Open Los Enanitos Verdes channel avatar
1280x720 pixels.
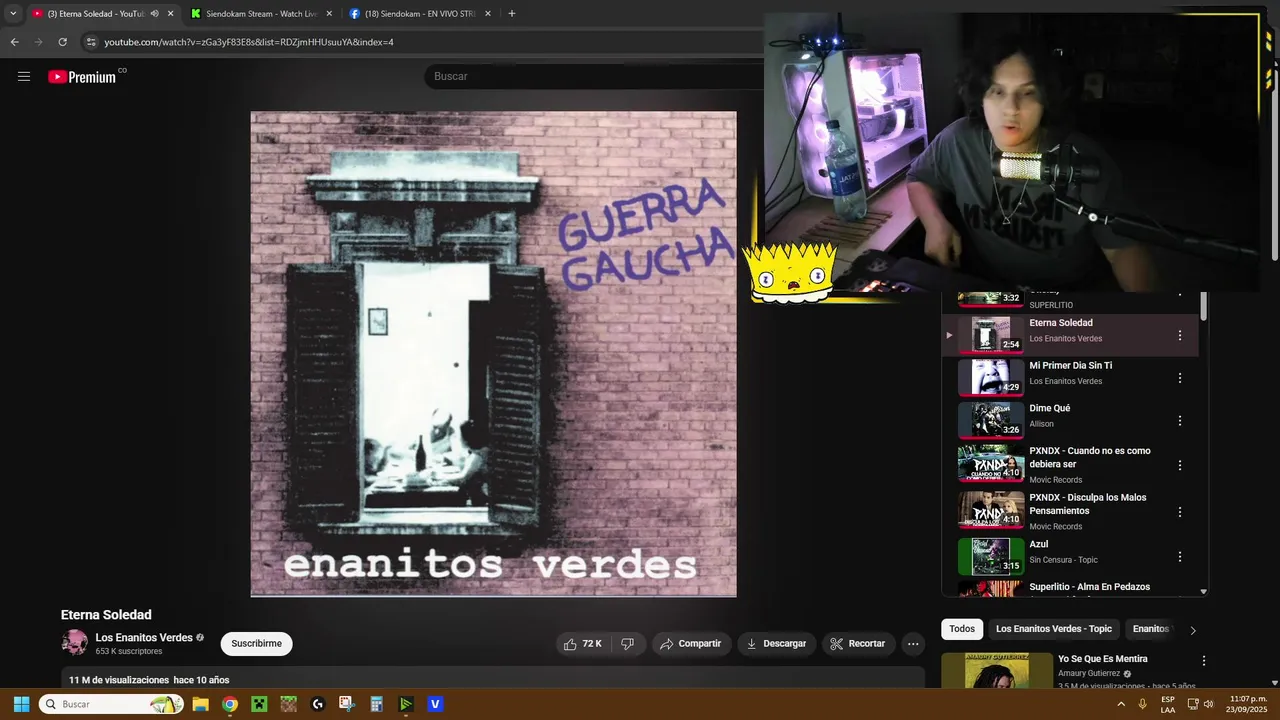(75, 643)
